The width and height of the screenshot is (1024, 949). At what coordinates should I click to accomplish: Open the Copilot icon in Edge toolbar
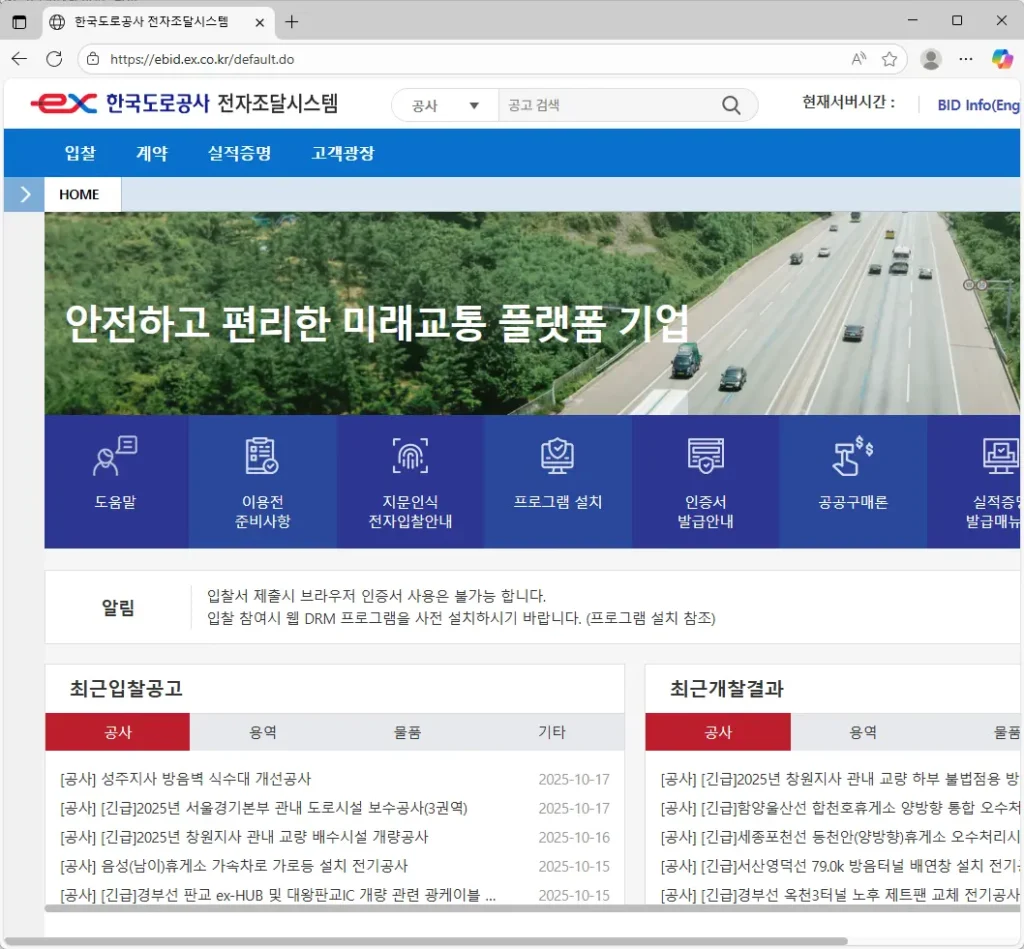pyautogui.click(x=1001, y=59)
